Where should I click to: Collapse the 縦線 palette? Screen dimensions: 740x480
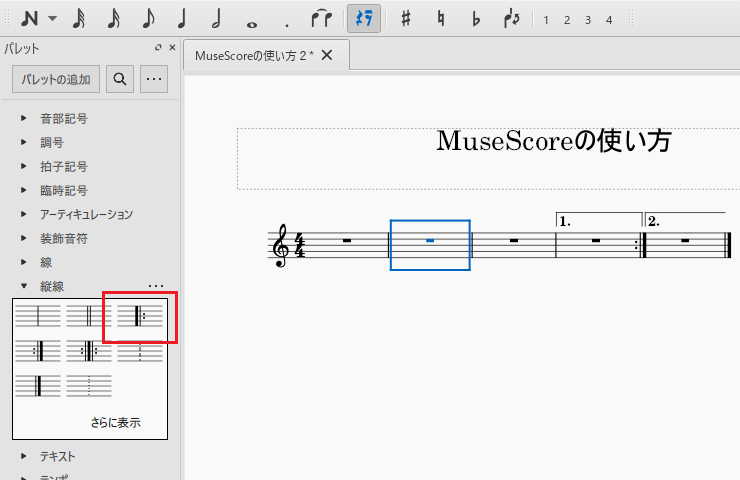(24, 286)
